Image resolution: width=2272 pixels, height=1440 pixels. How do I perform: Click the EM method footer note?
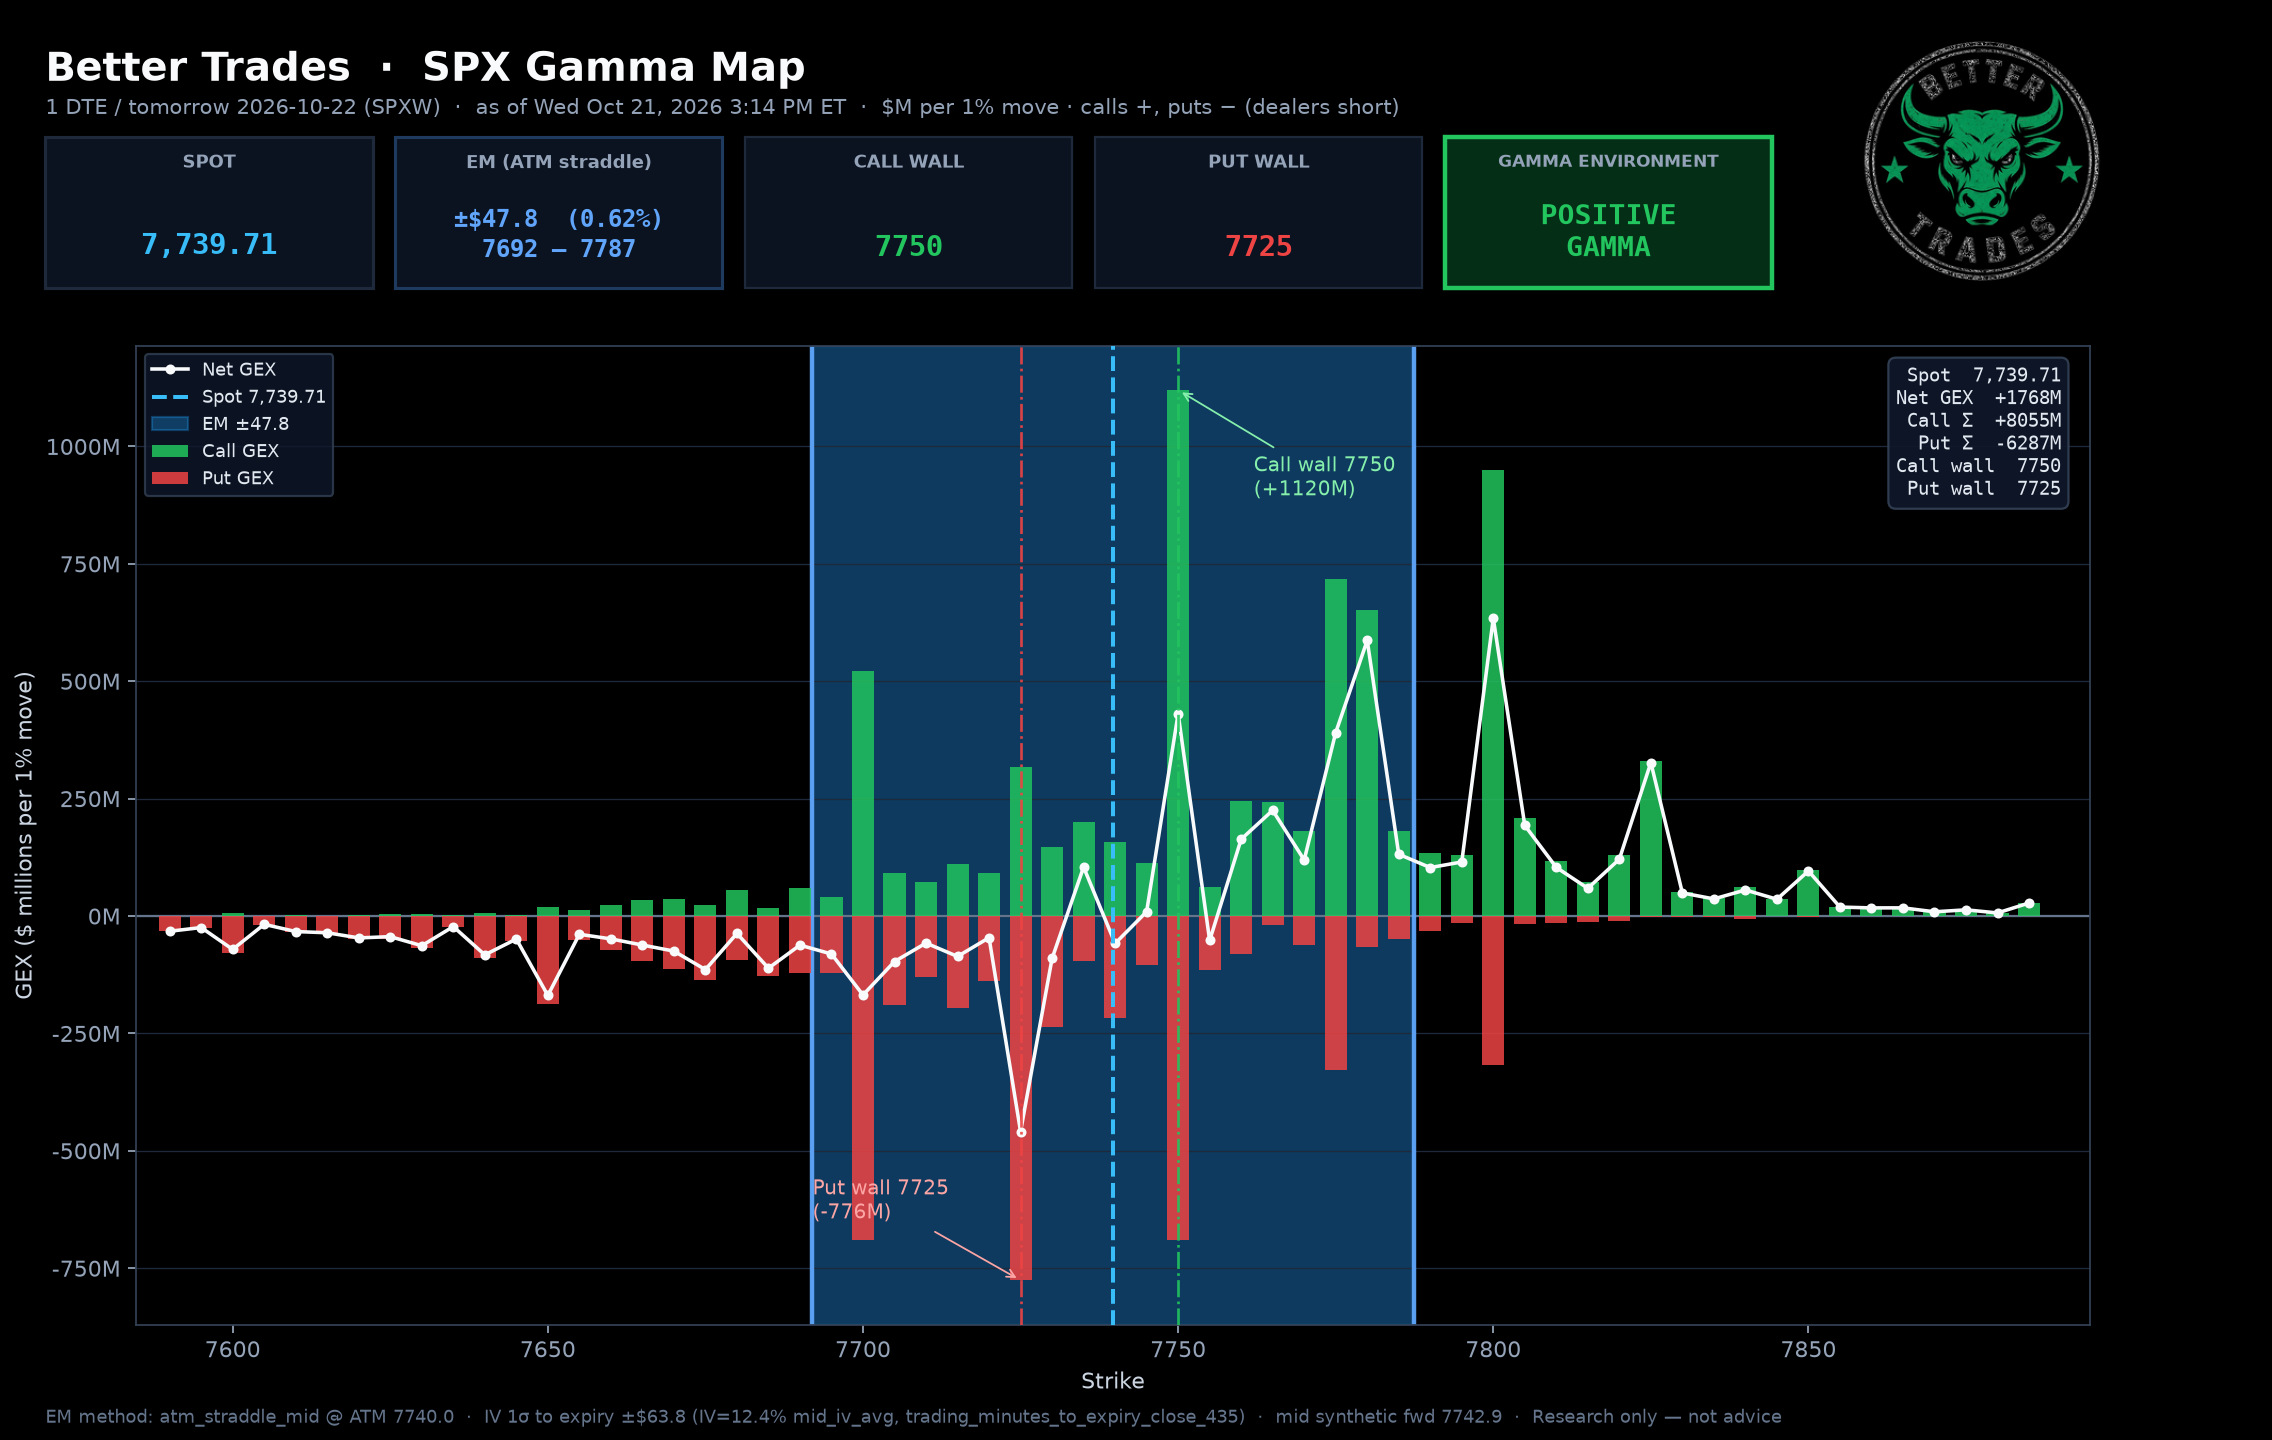click(913, 1417)
